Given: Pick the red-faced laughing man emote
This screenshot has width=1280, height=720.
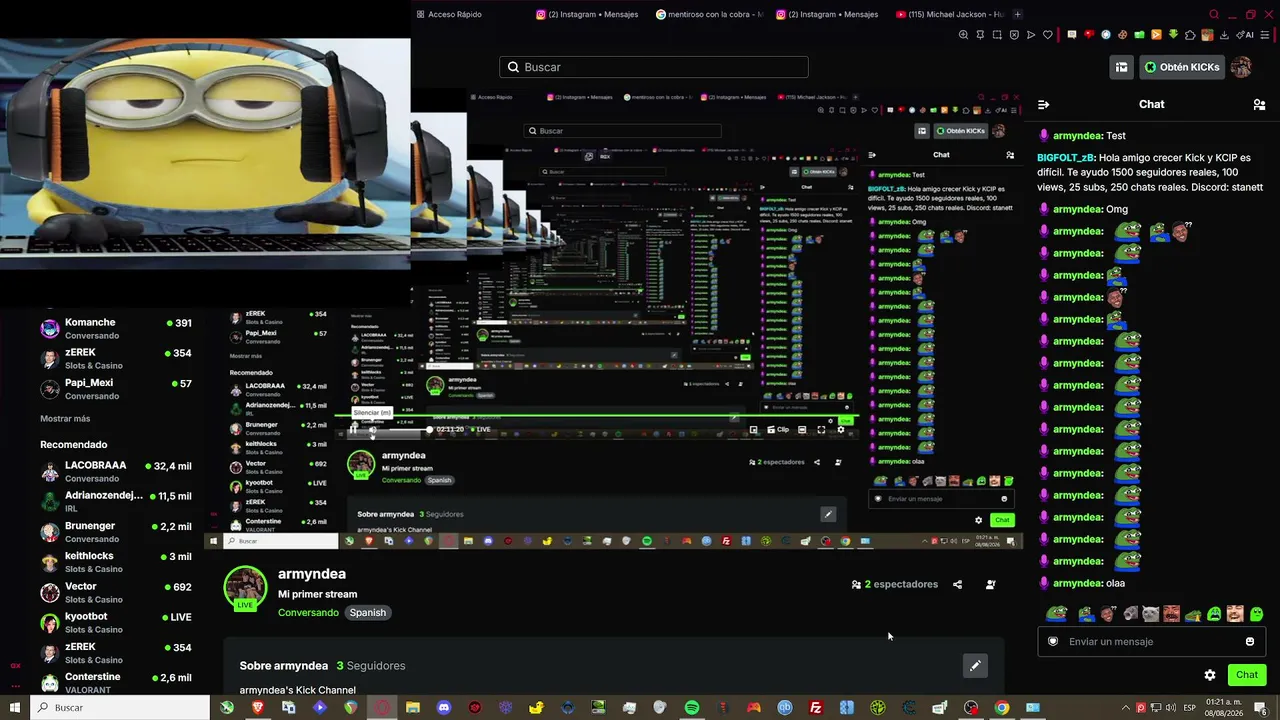Looking at the screenshot, I should point(1172,613).
